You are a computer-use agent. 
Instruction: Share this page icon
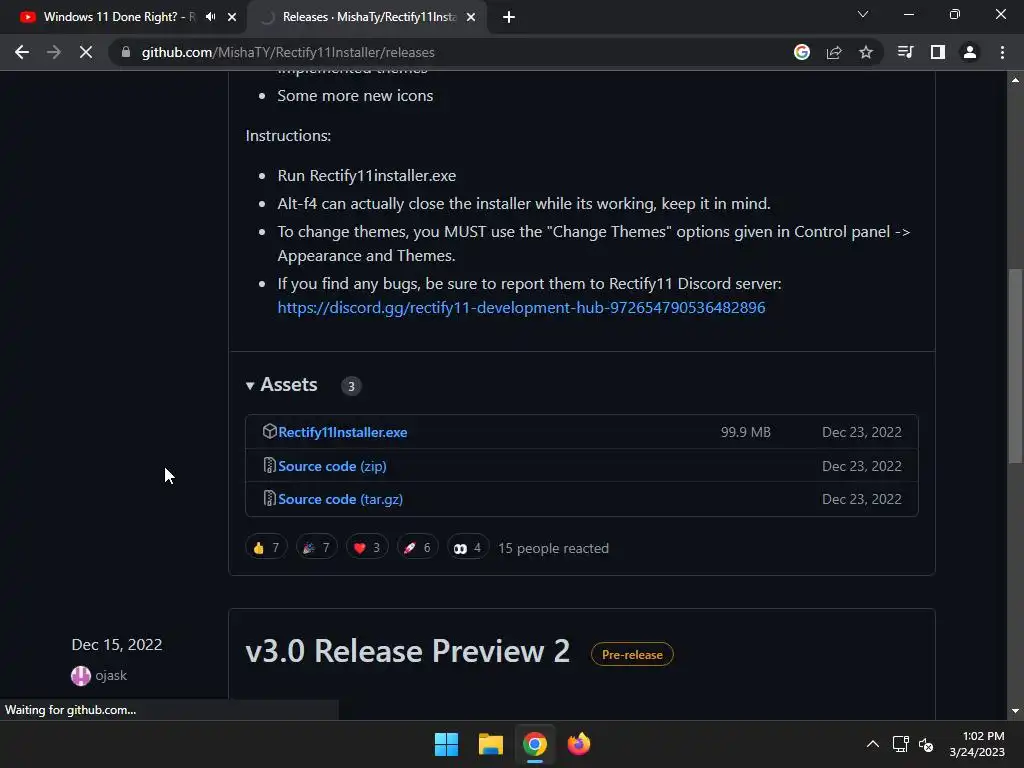(x=834, y=52)
